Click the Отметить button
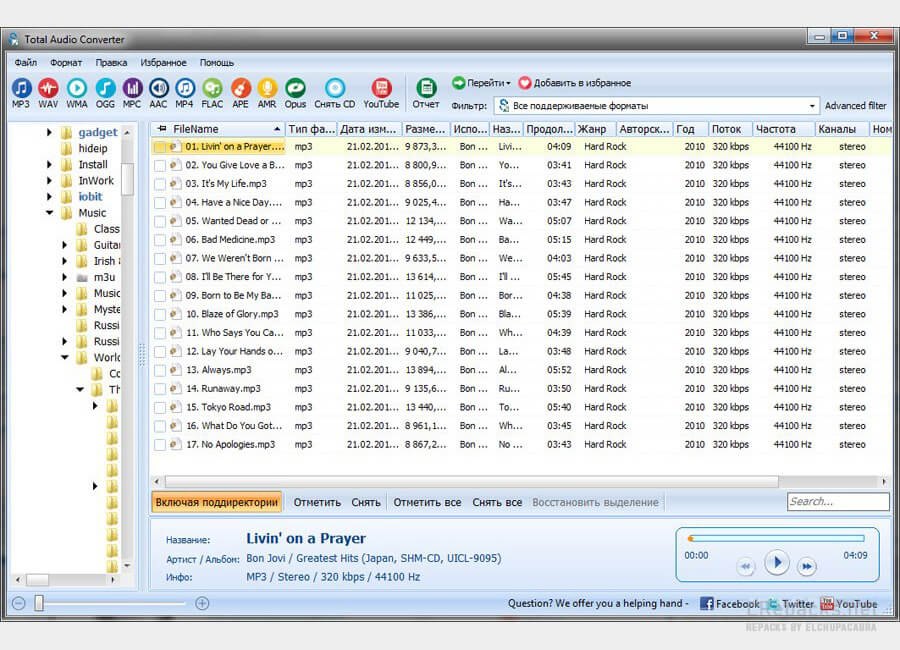The image size is (900, 650). click(317, 502)
